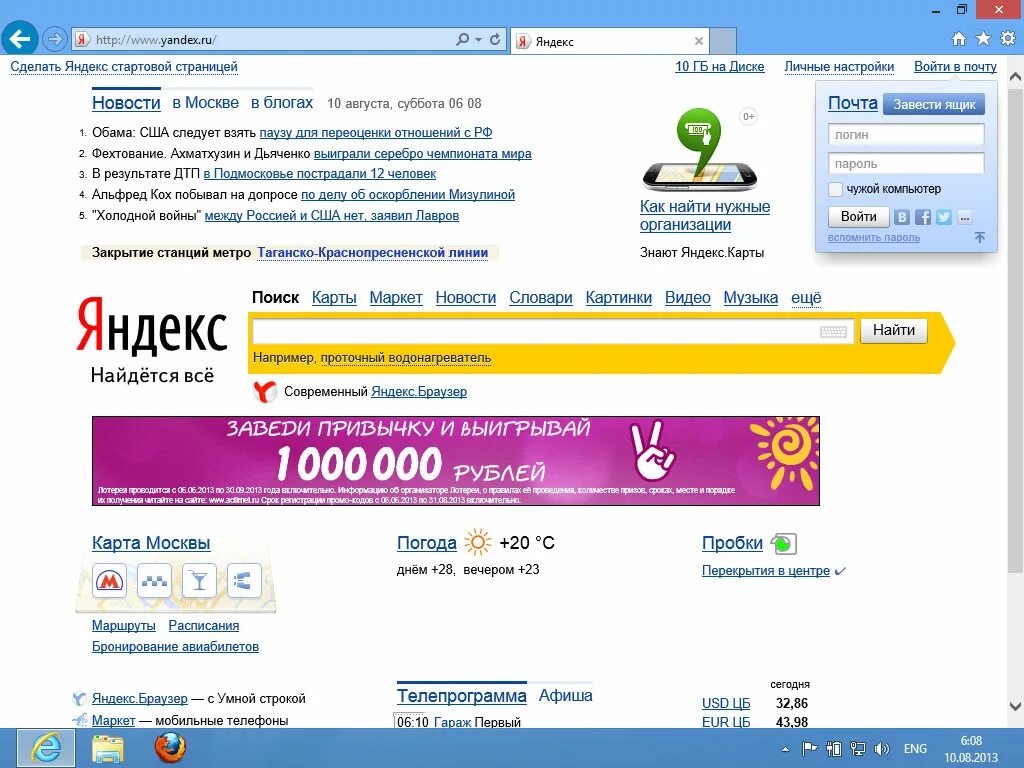This screenshot has height=768, width=1024.
Task: Open the volume speaker tray icon
Action: (x=882, y=748)
